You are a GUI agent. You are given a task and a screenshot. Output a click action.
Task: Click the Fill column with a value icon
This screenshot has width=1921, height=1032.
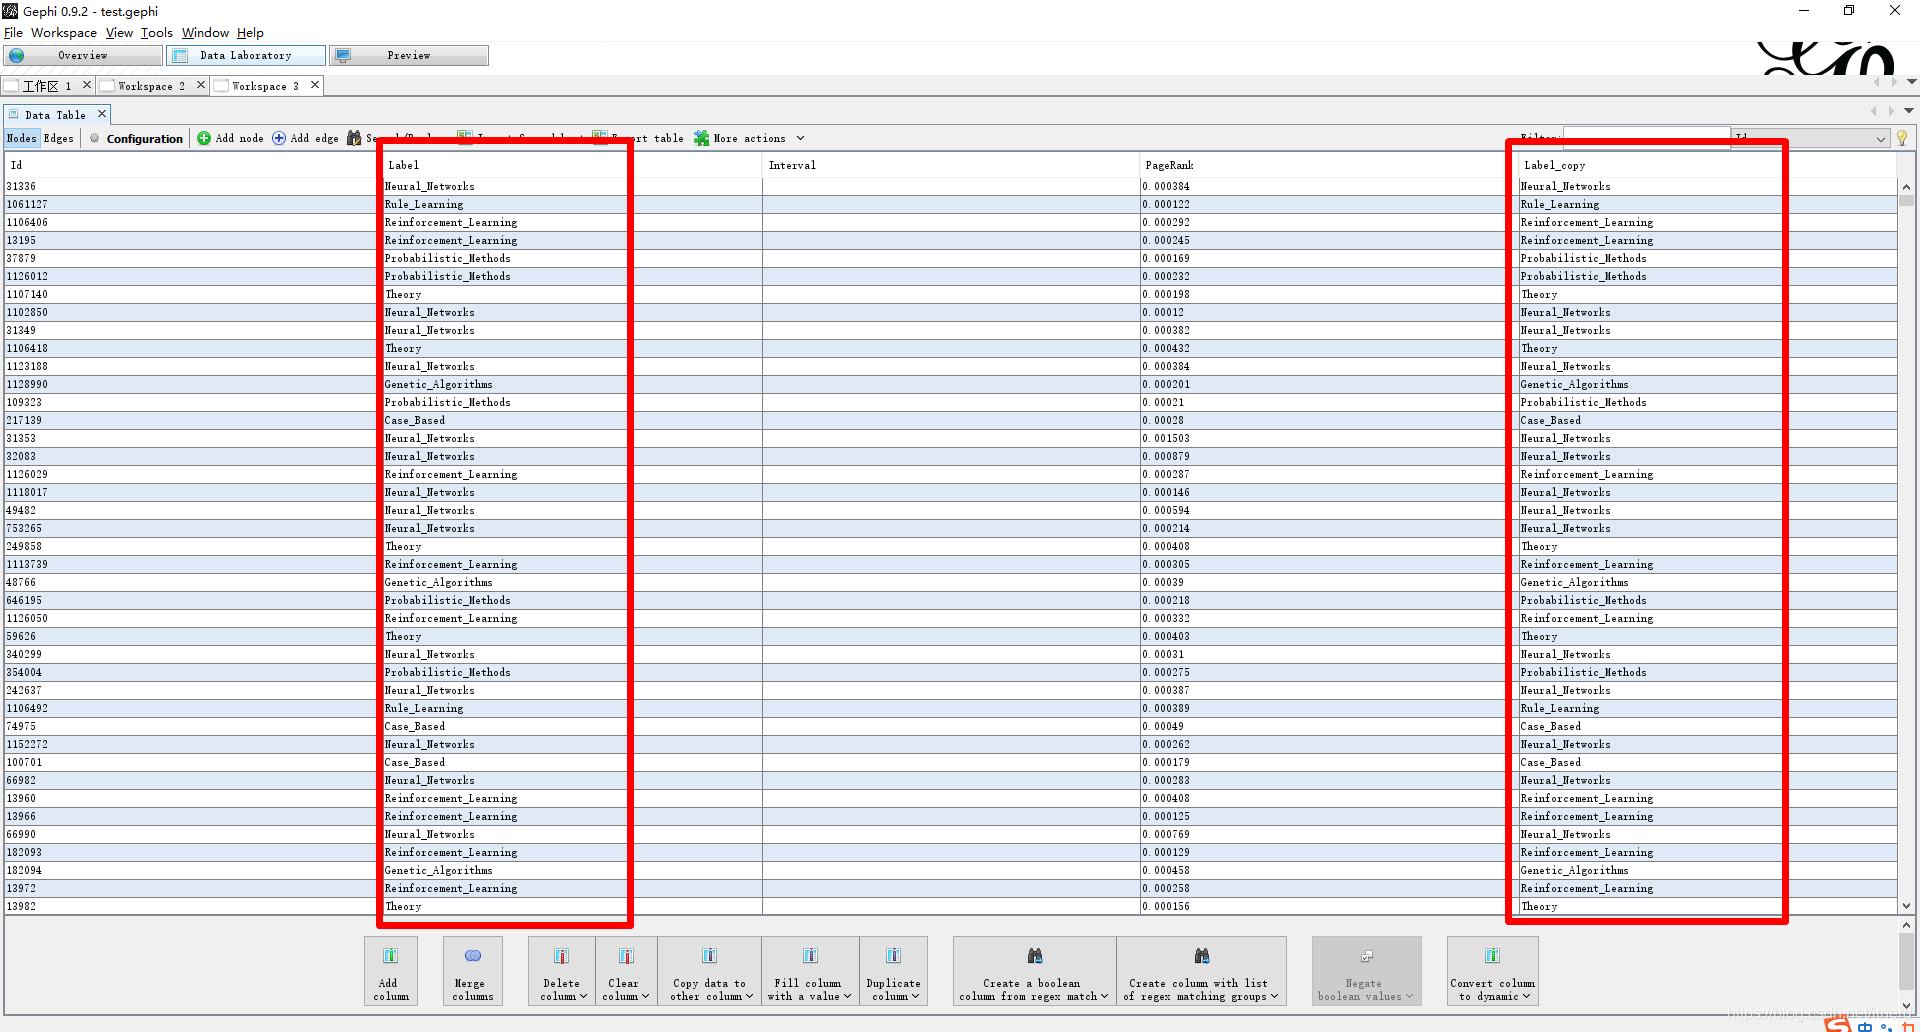810,956
